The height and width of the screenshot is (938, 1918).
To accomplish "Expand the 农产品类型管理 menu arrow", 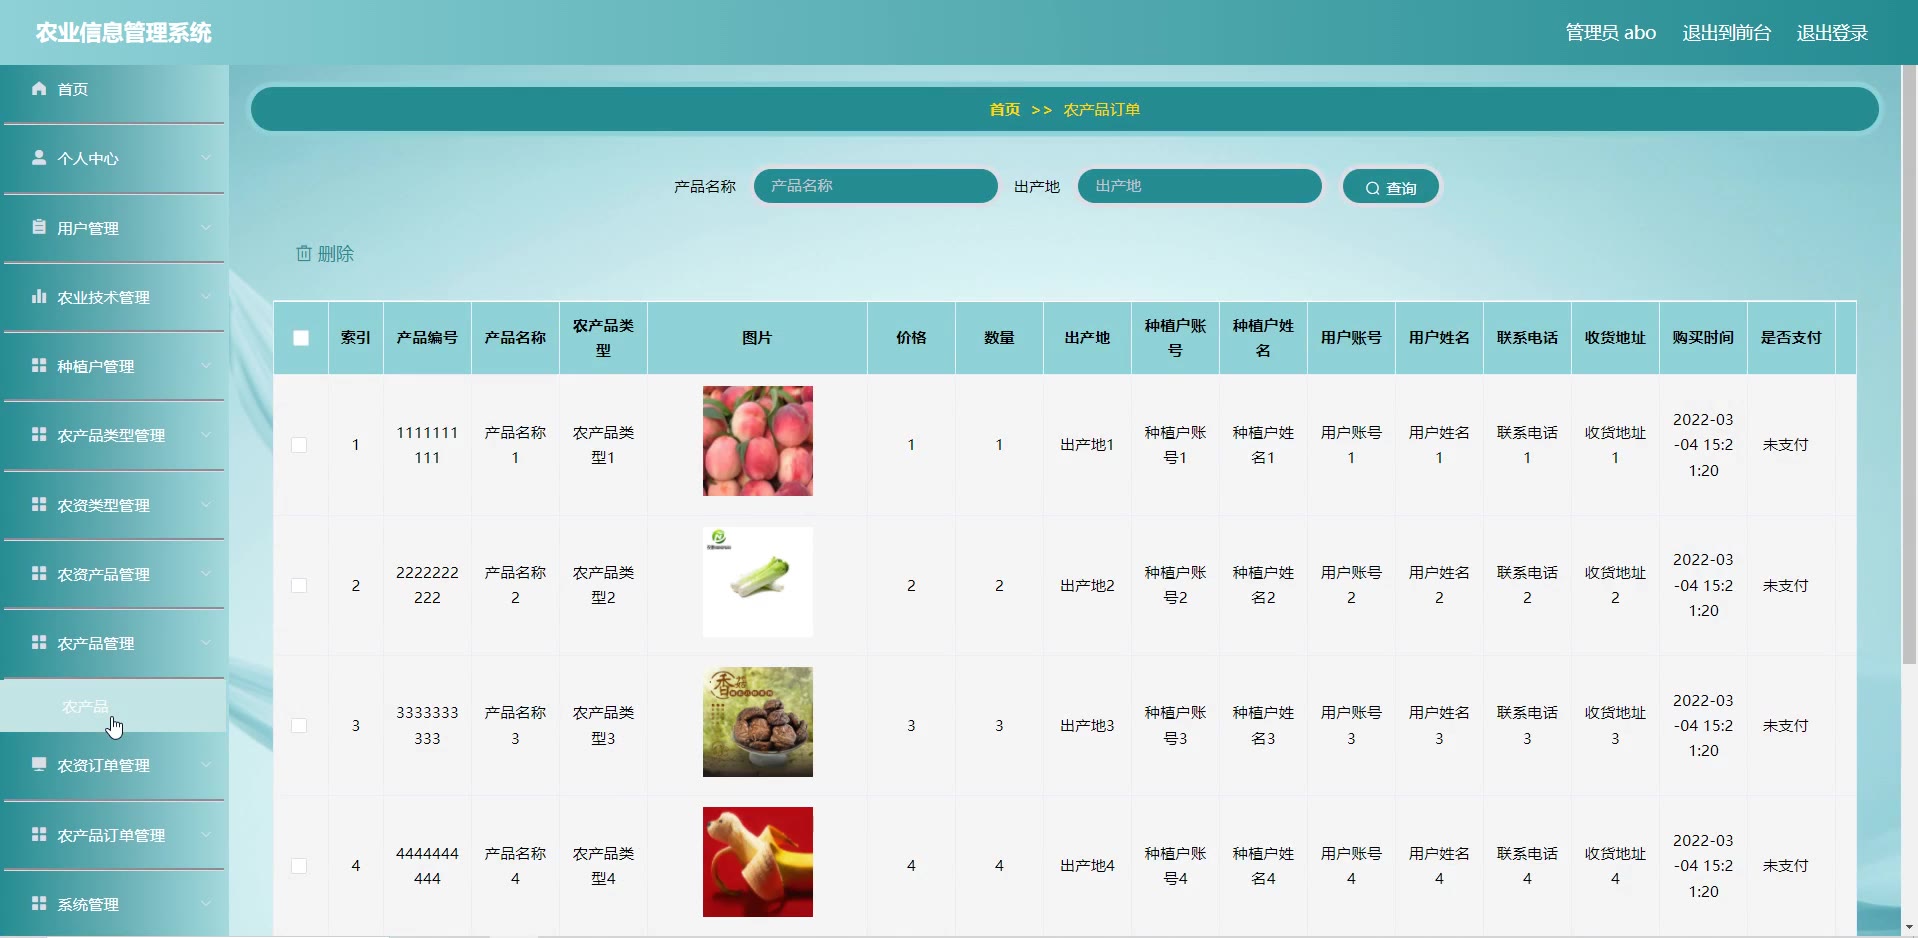I will [x=206, y=435].
